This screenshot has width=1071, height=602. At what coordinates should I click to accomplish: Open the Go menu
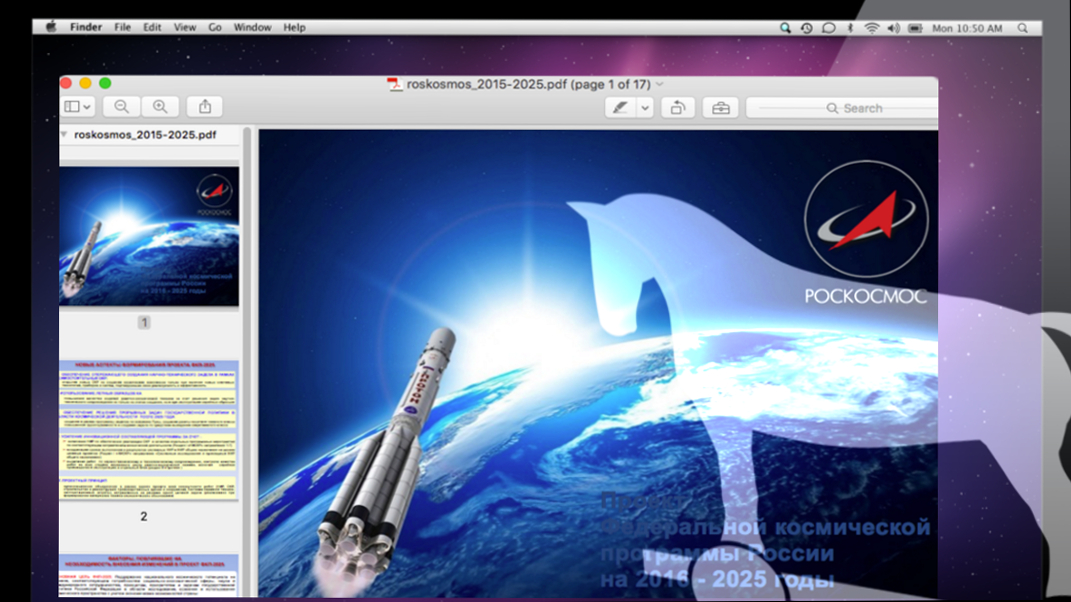tap(214, 27)
